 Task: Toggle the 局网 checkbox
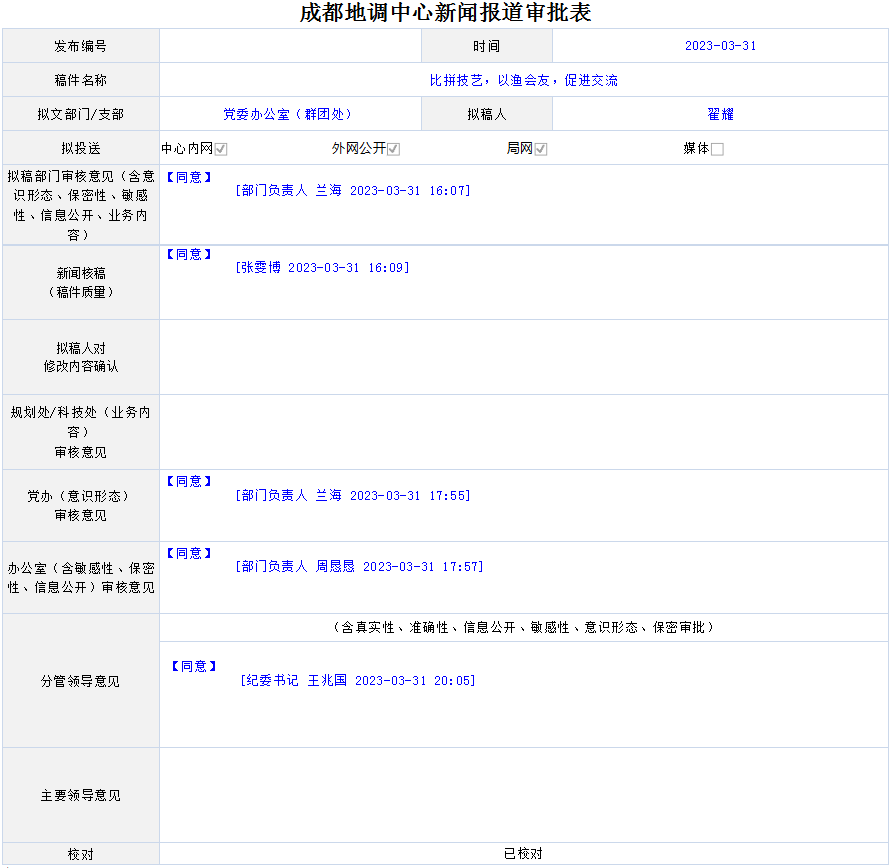click(x=540, y=149)
